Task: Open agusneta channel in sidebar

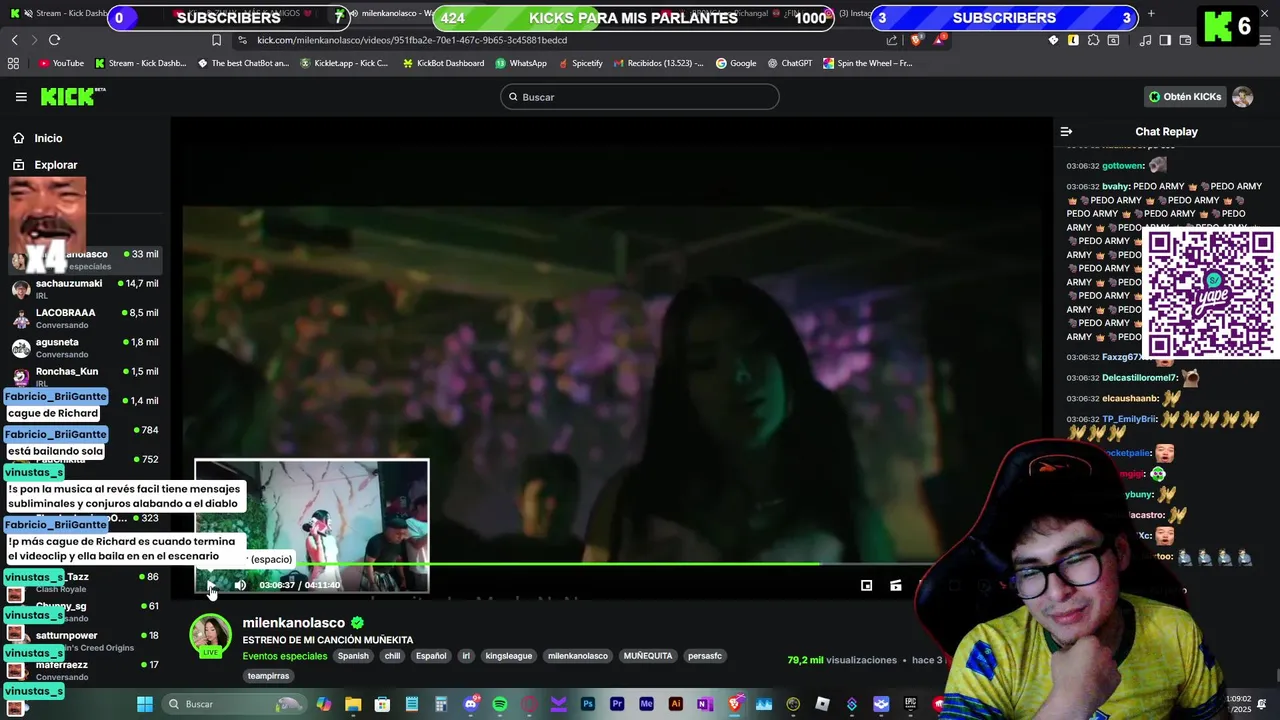Action: click(85, 347)
